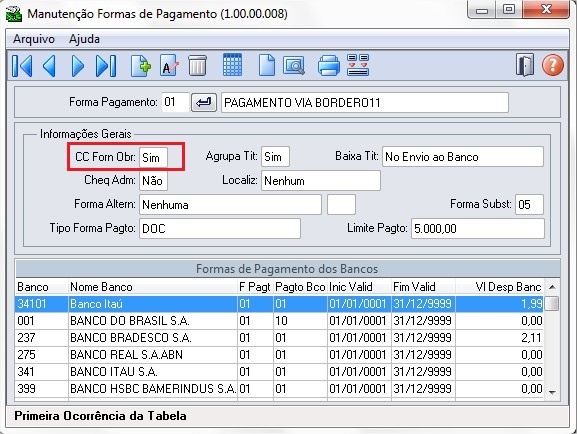Open the search magnifier icon
The height and width of the screenshot is (434, 577).
pyautogui.click(x=294, y=66)
